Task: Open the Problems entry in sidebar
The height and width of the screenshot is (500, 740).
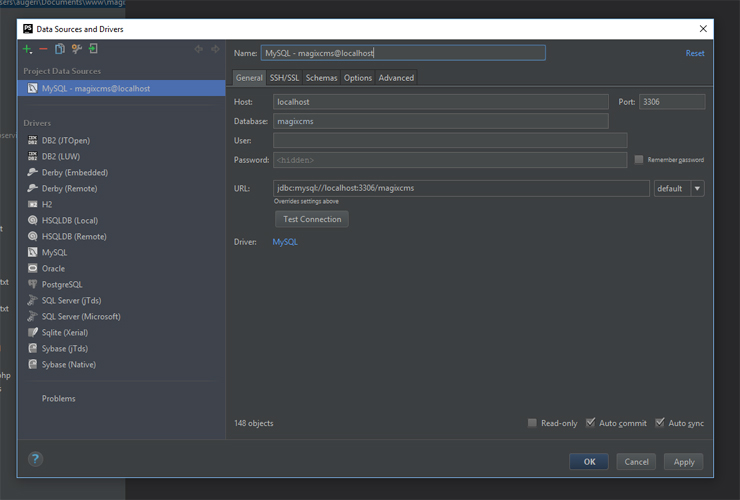Action: click(59, 398)
